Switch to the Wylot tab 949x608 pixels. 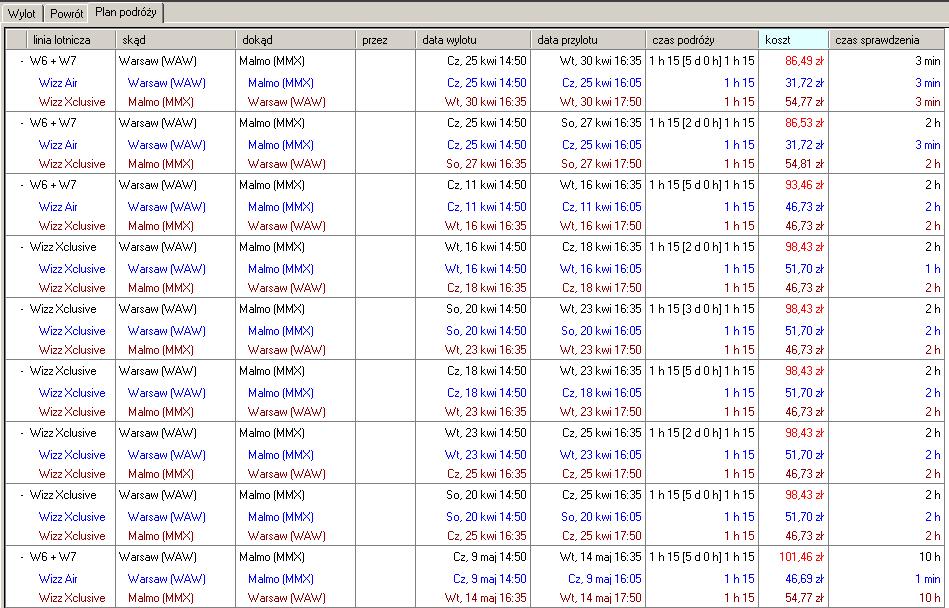(21, 13)
